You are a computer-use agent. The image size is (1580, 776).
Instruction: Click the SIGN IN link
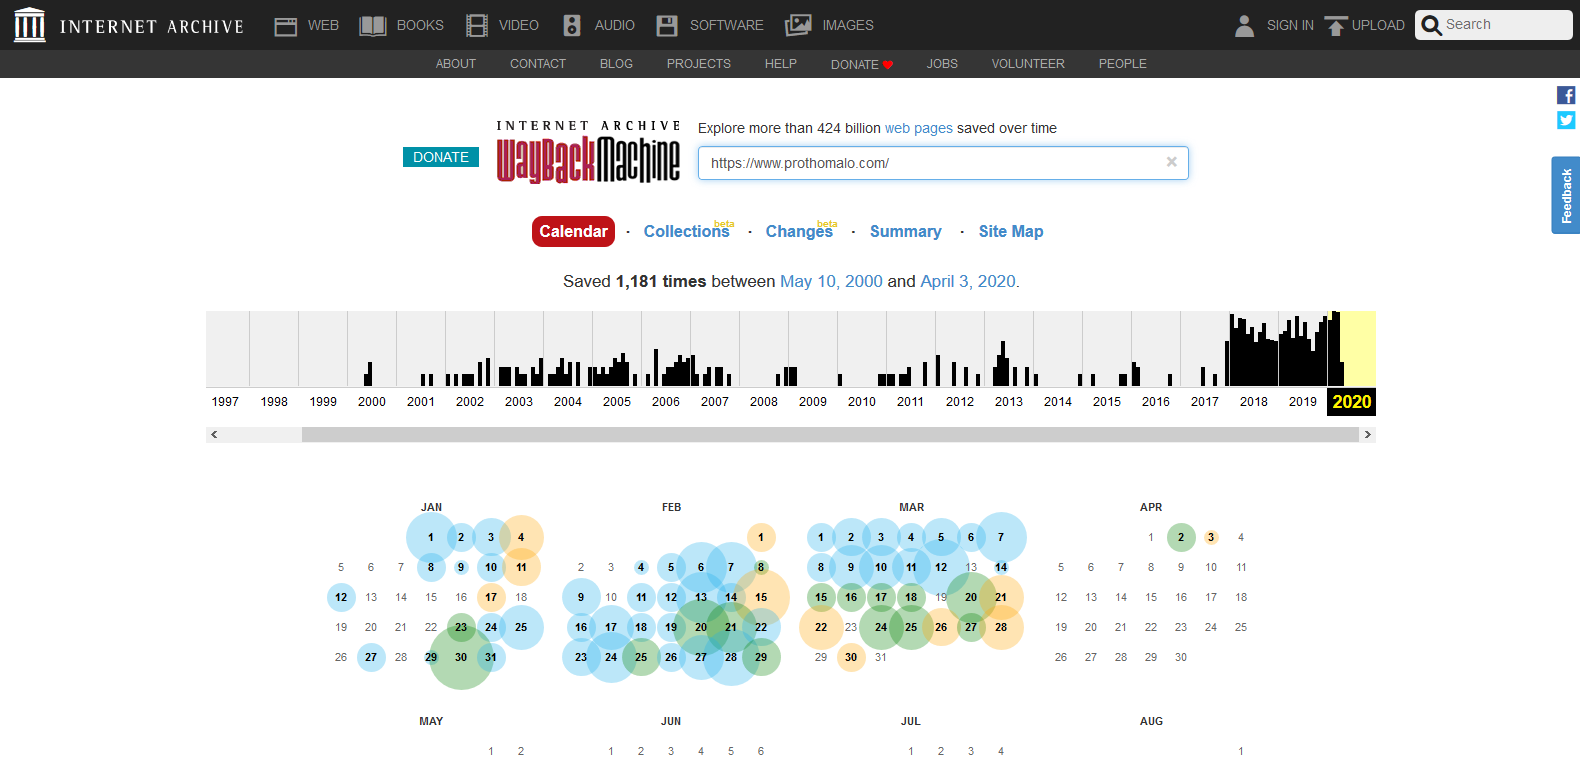pyautogui.click(x=1290, y=26)
